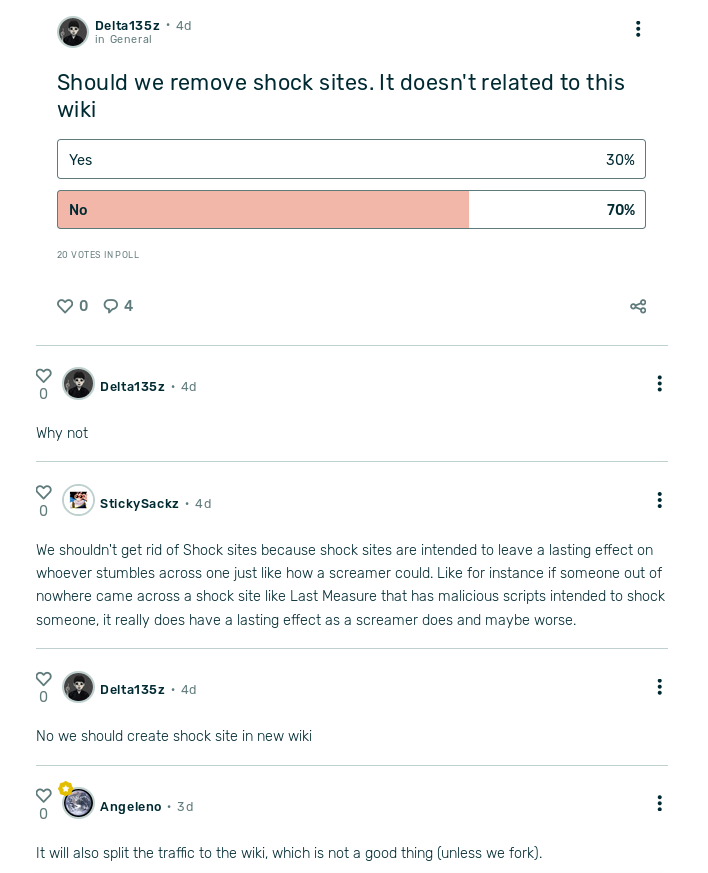Like Angeleno's comment about traffic split
Image resolution: width=708 pixels, height=873 pixels.
tap(43, 796)
